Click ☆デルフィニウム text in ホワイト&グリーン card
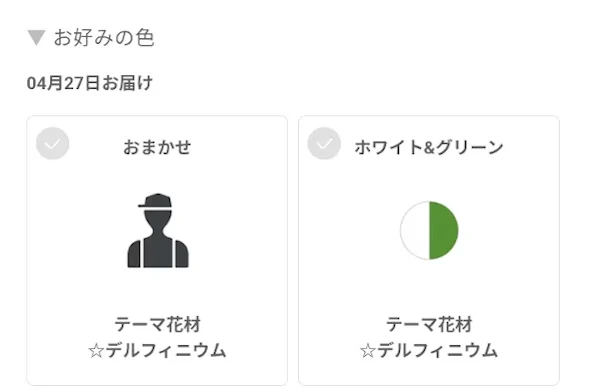Viewport: 600px width, 391px height. click(429, 350)
